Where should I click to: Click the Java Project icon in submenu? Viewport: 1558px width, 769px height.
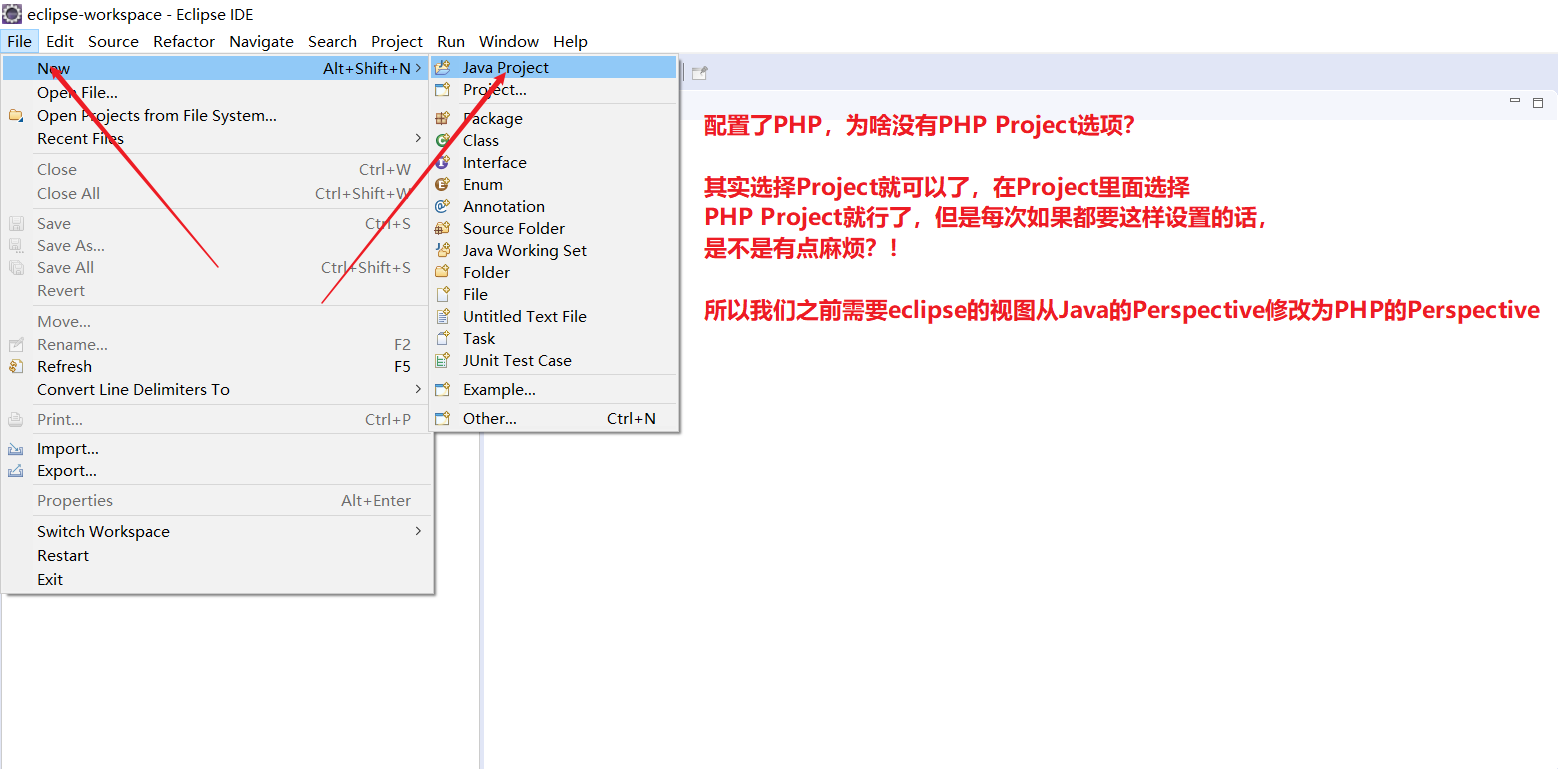[442, 68]
